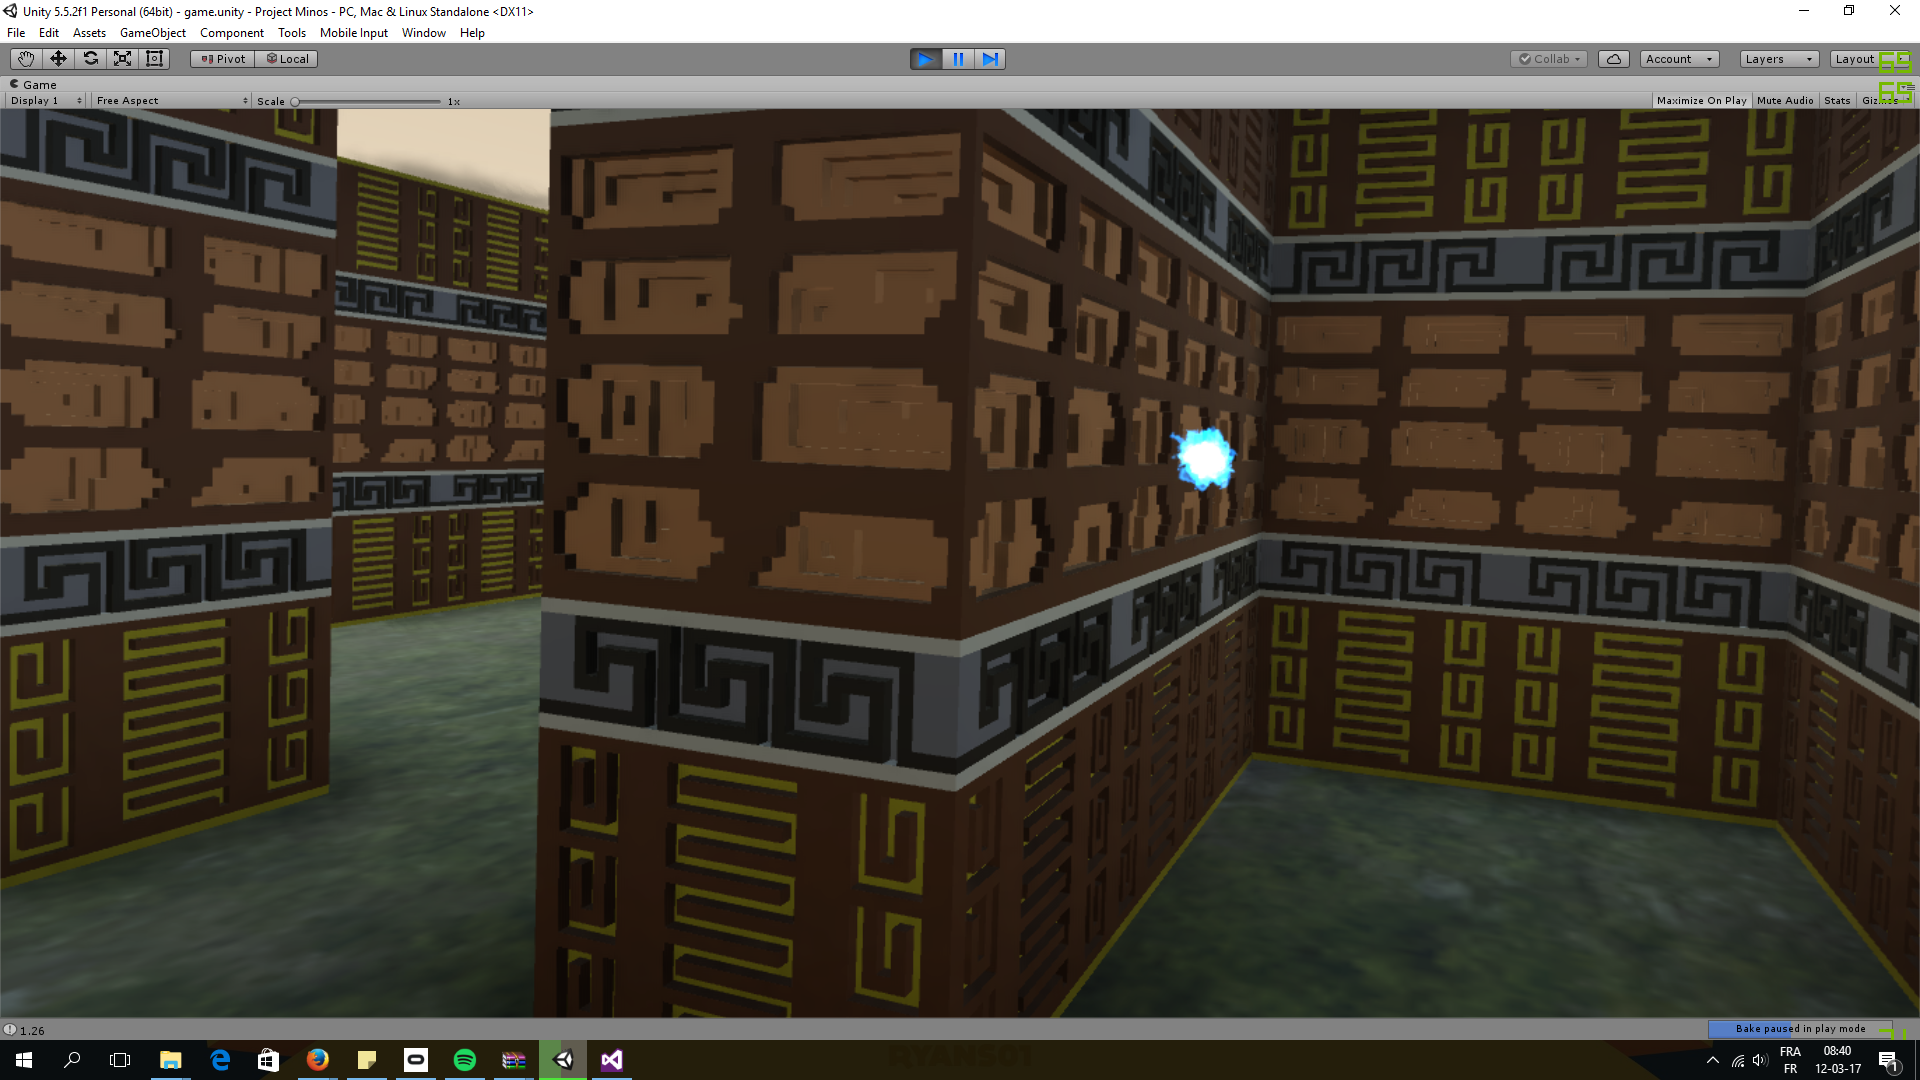Click the Play button

[925, 59]
